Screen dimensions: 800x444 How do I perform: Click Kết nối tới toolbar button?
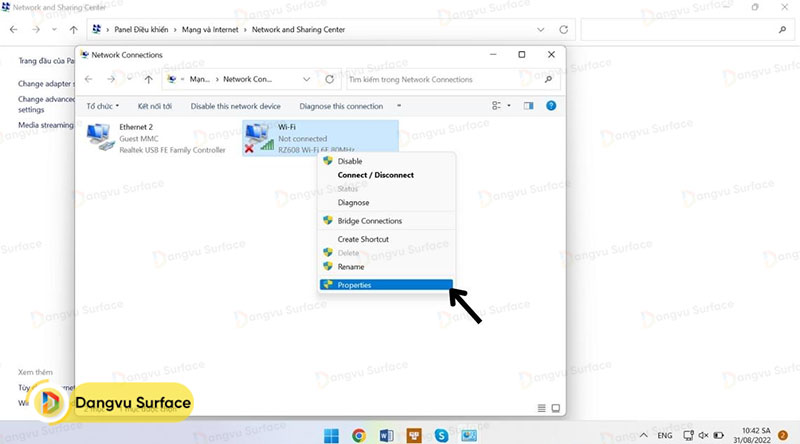[155, 106]
